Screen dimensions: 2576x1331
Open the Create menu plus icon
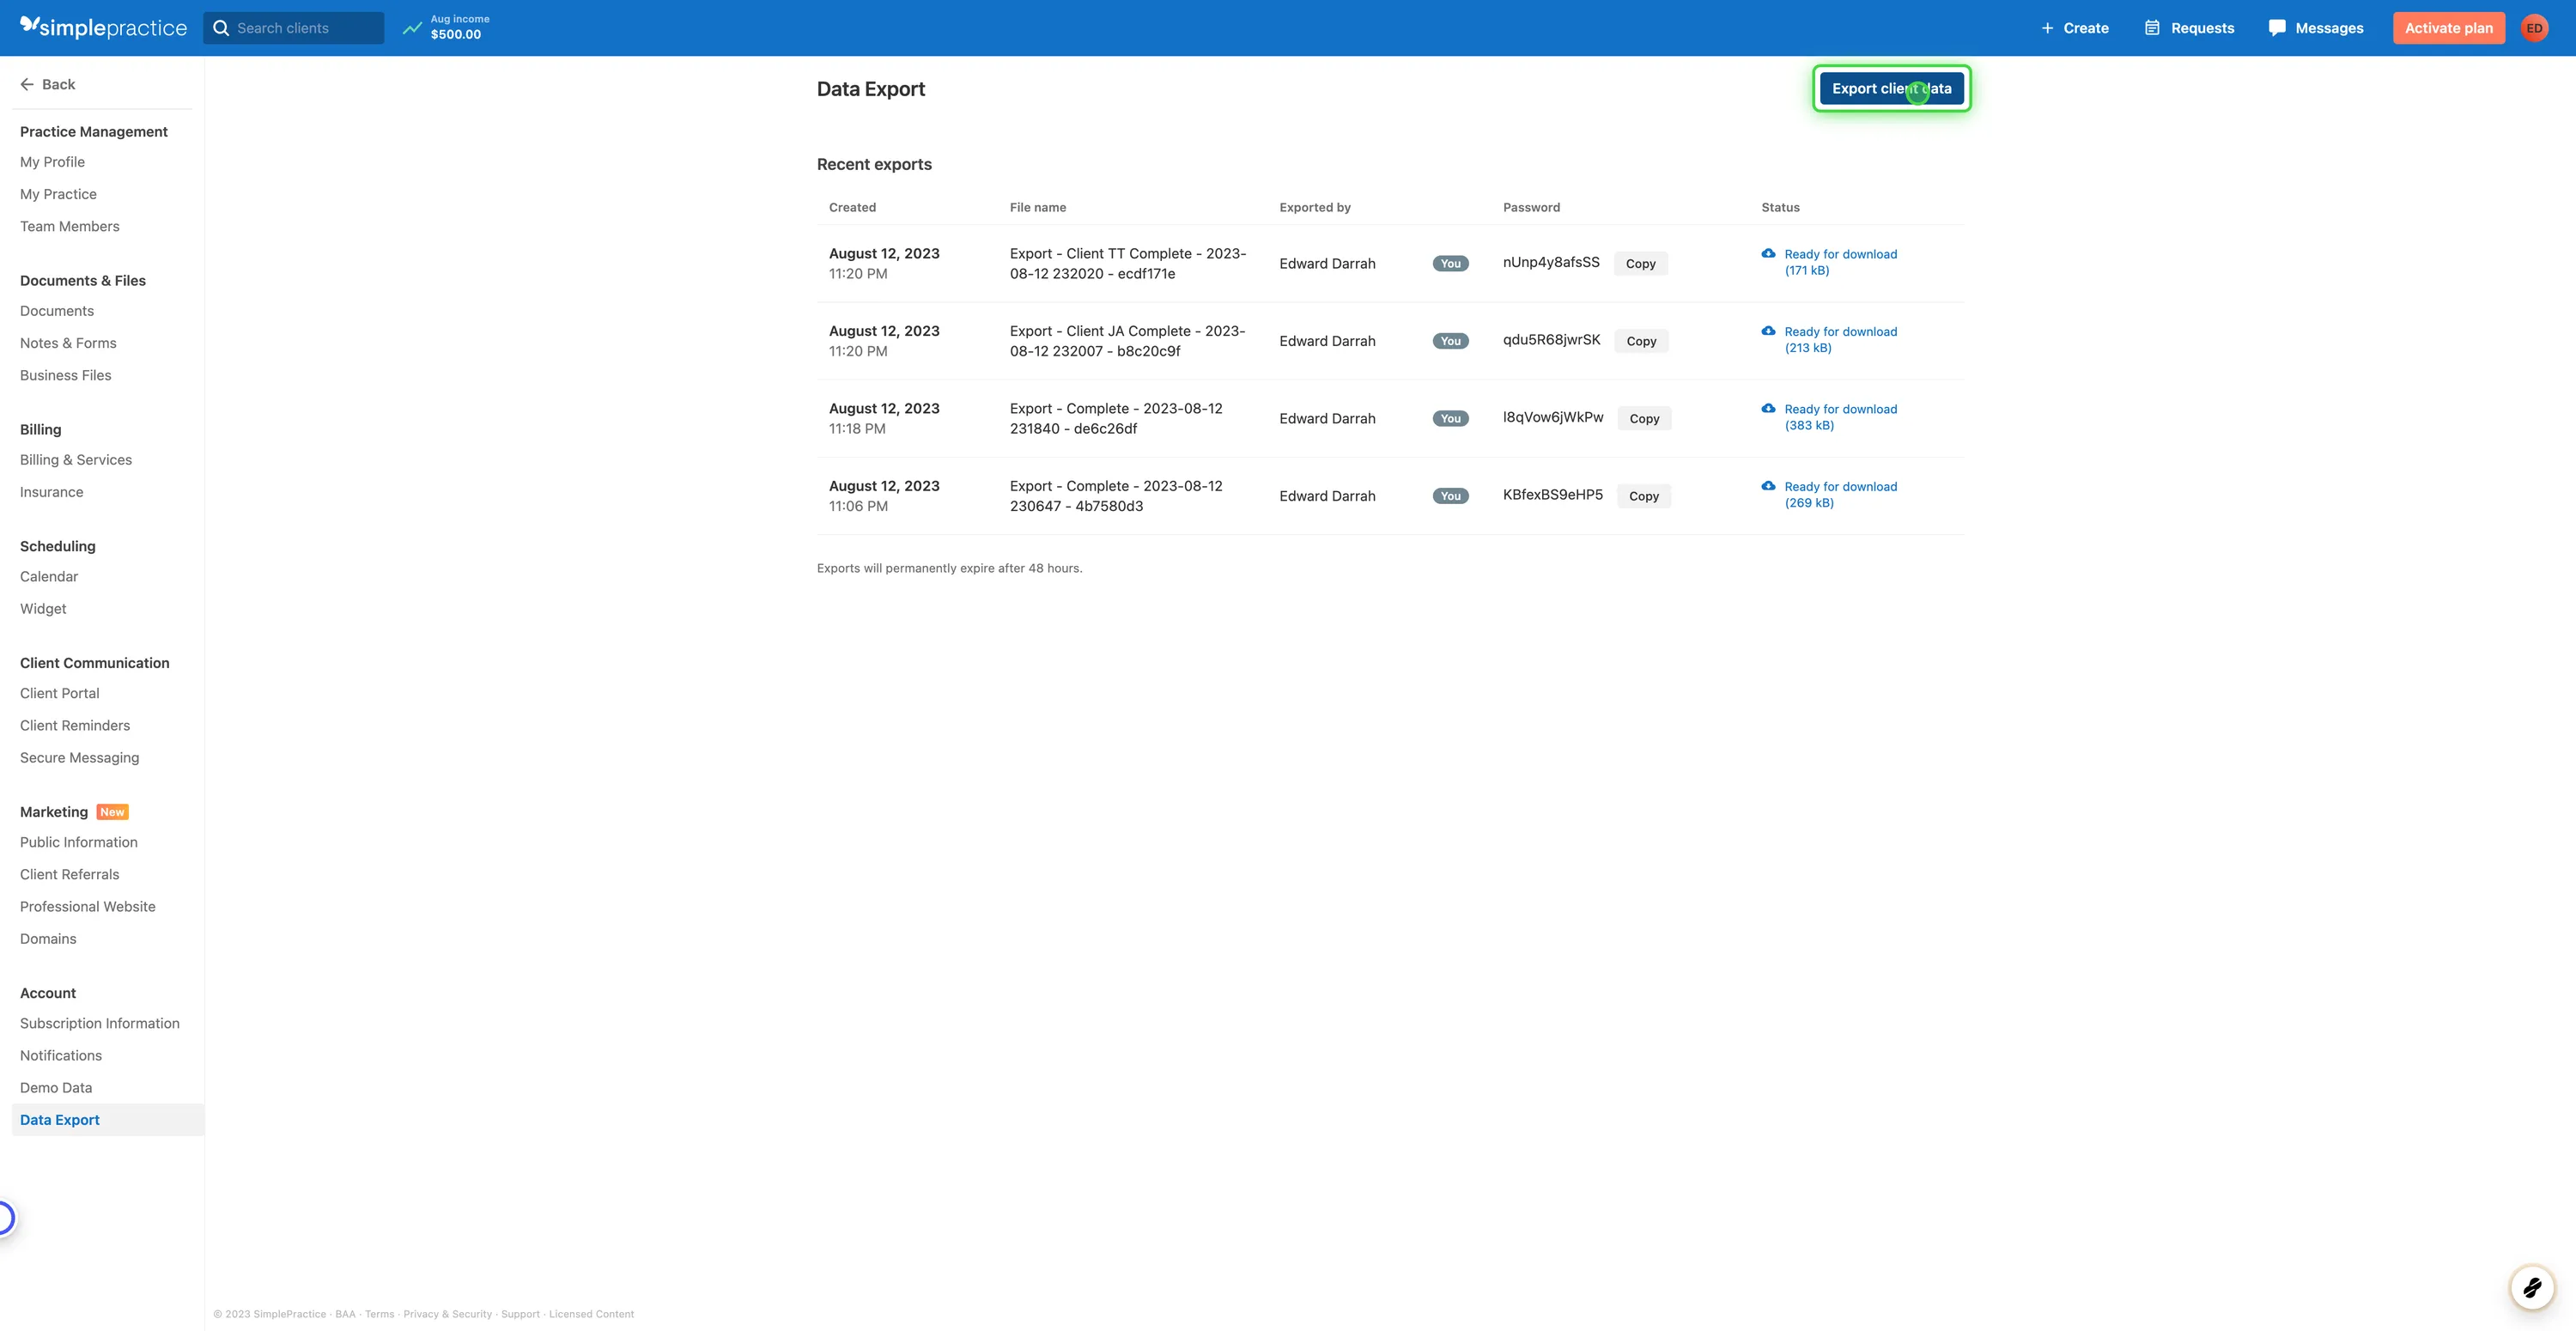coord(2046,27)
